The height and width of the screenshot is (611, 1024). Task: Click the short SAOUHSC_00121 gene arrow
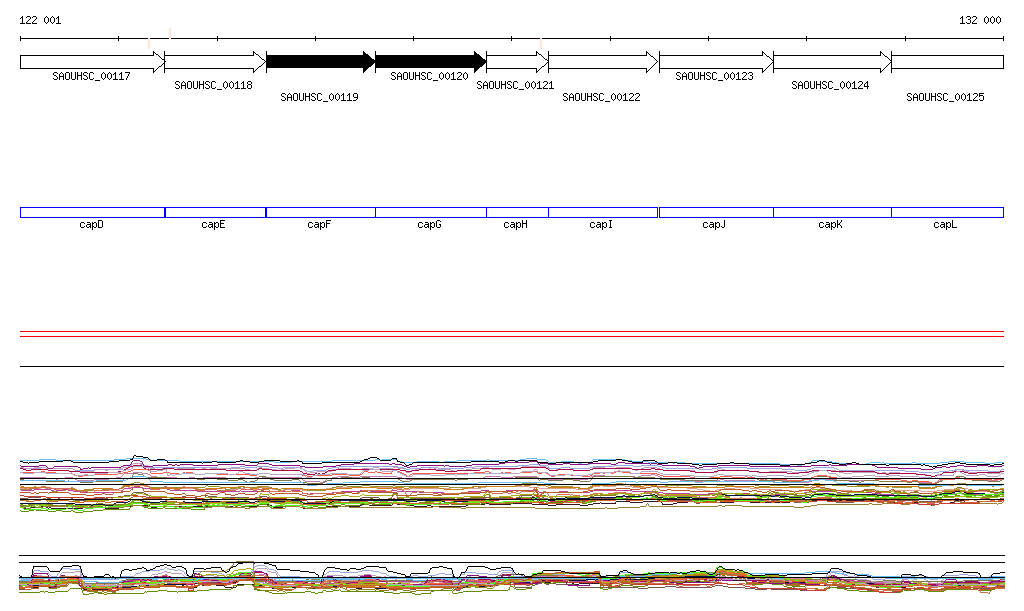point(516,62)
